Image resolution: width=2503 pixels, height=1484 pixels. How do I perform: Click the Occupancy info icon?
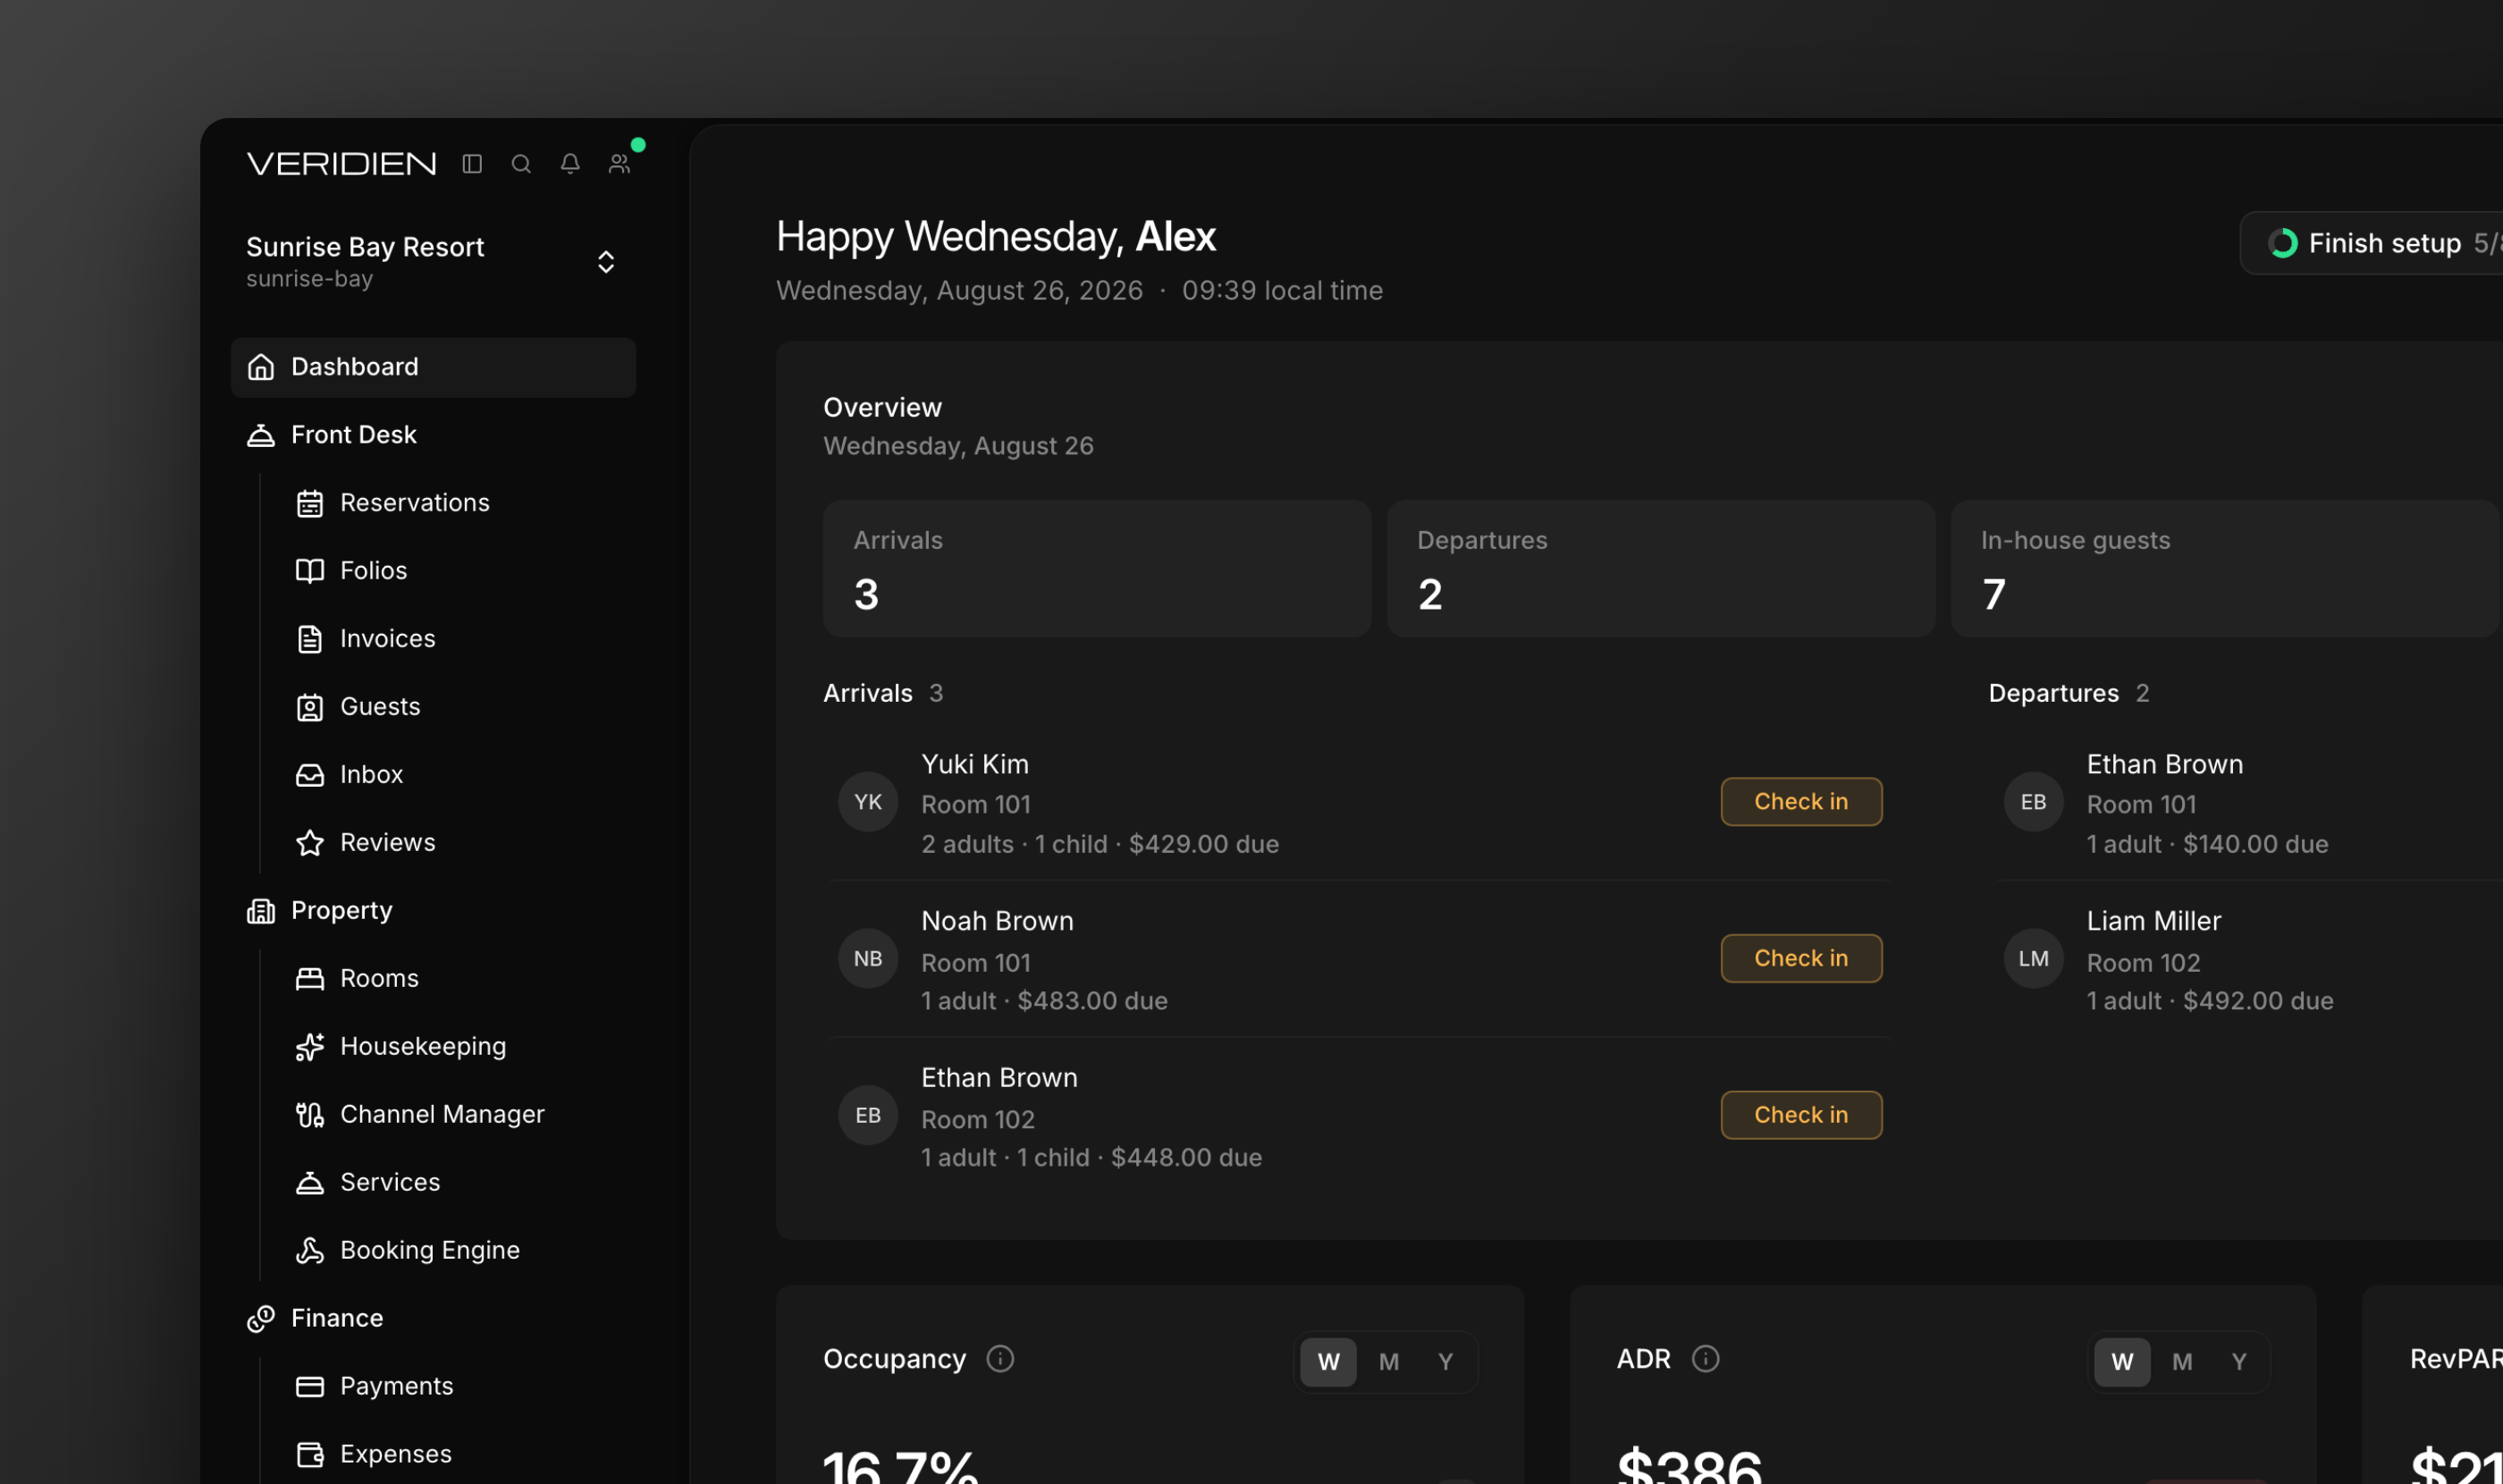[x=1000, y=1359]
